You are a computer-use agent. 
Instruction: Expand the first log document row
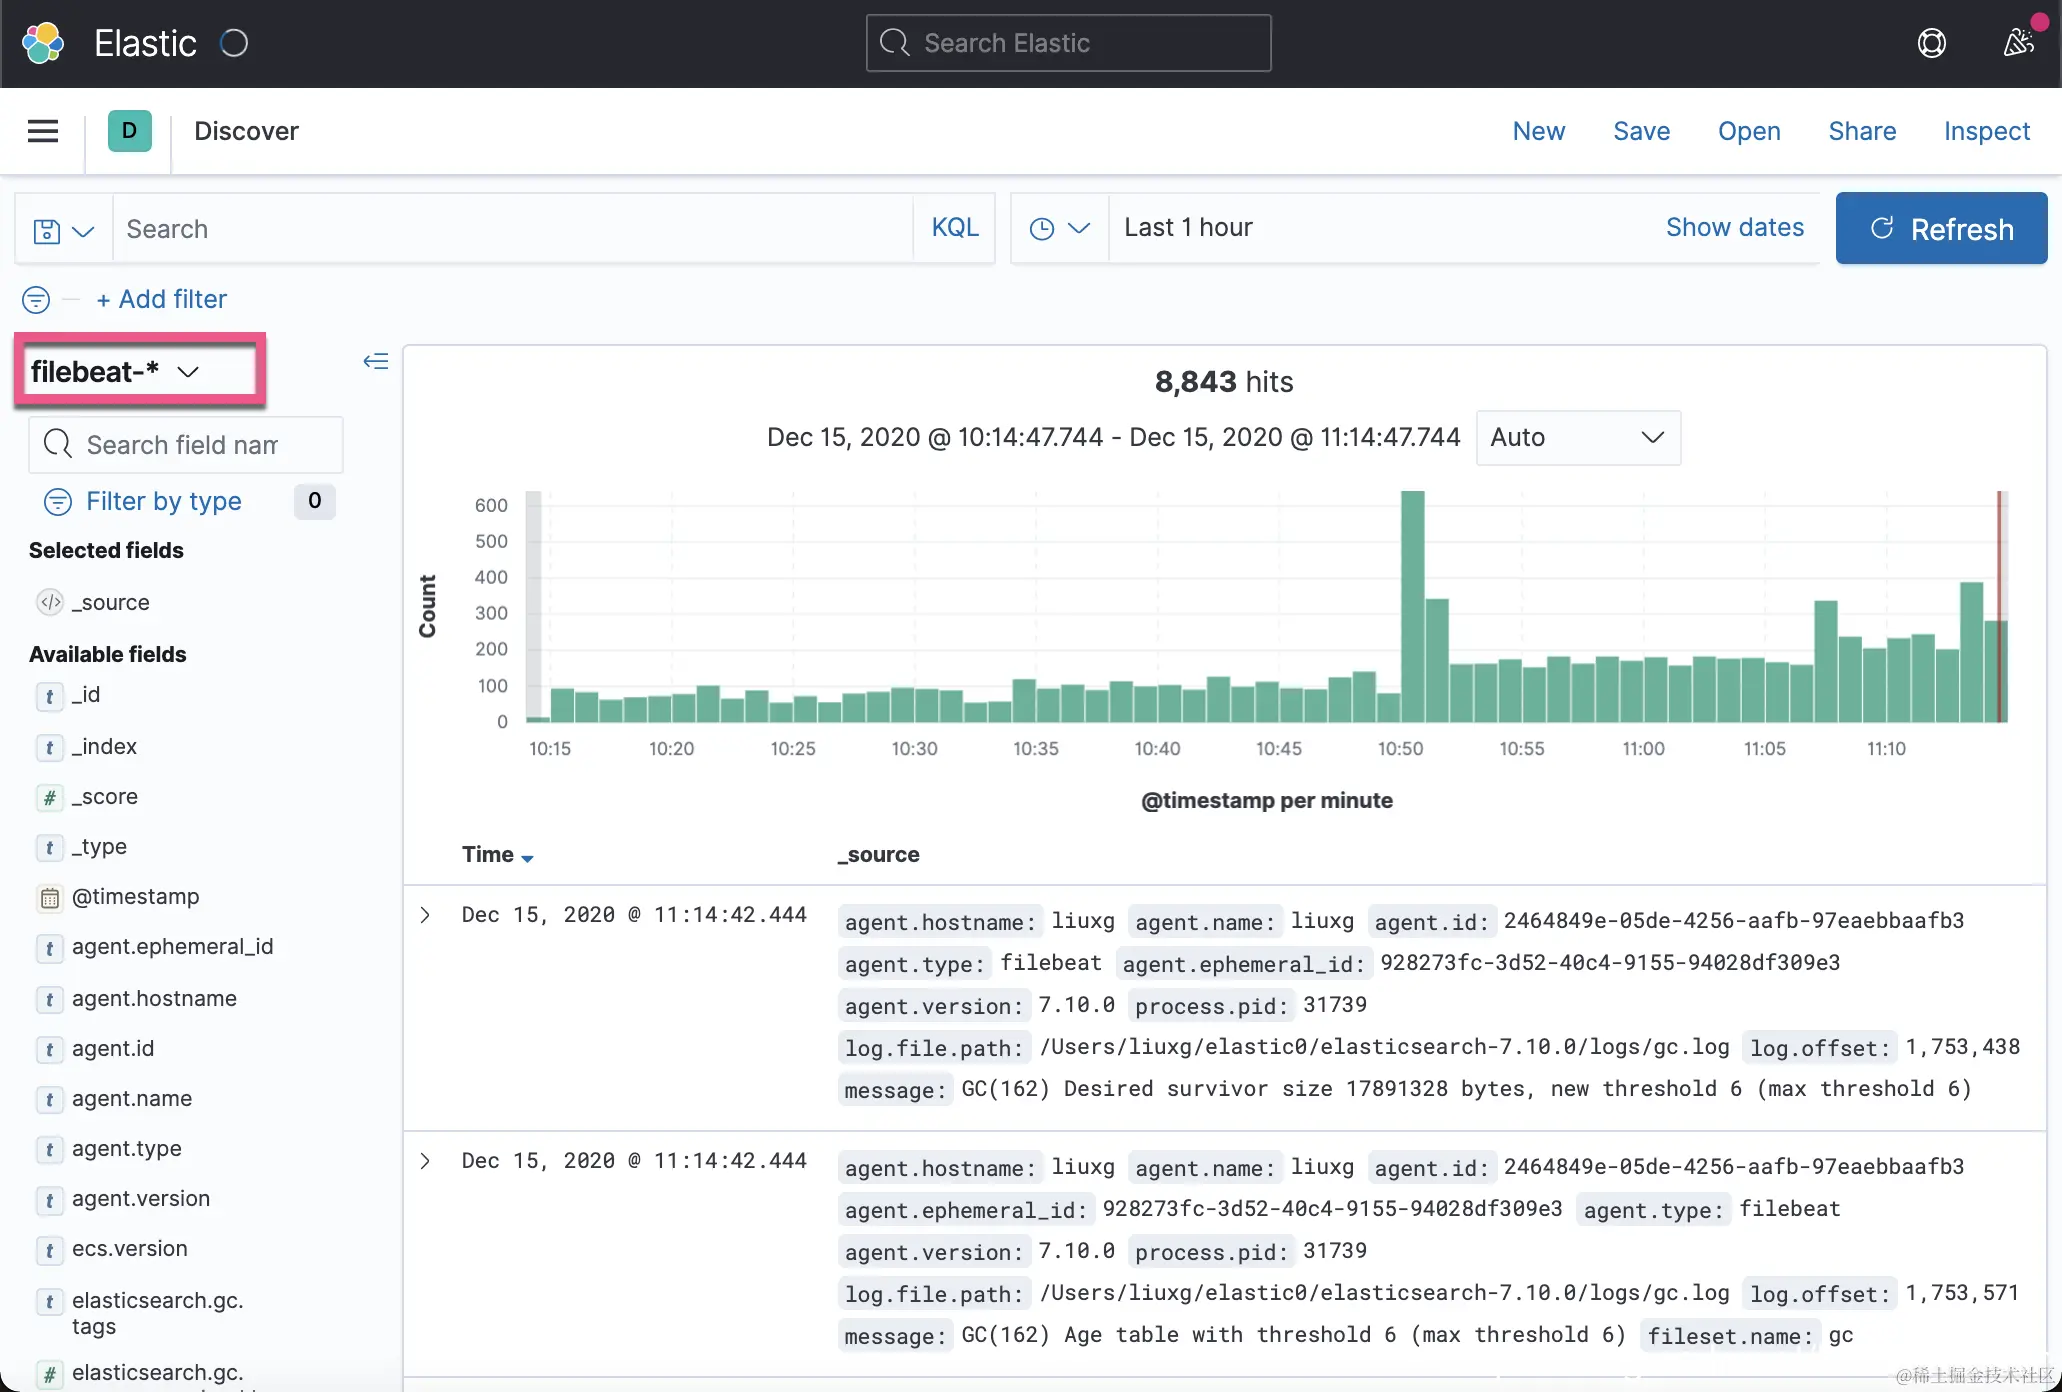tap(425, 915)
